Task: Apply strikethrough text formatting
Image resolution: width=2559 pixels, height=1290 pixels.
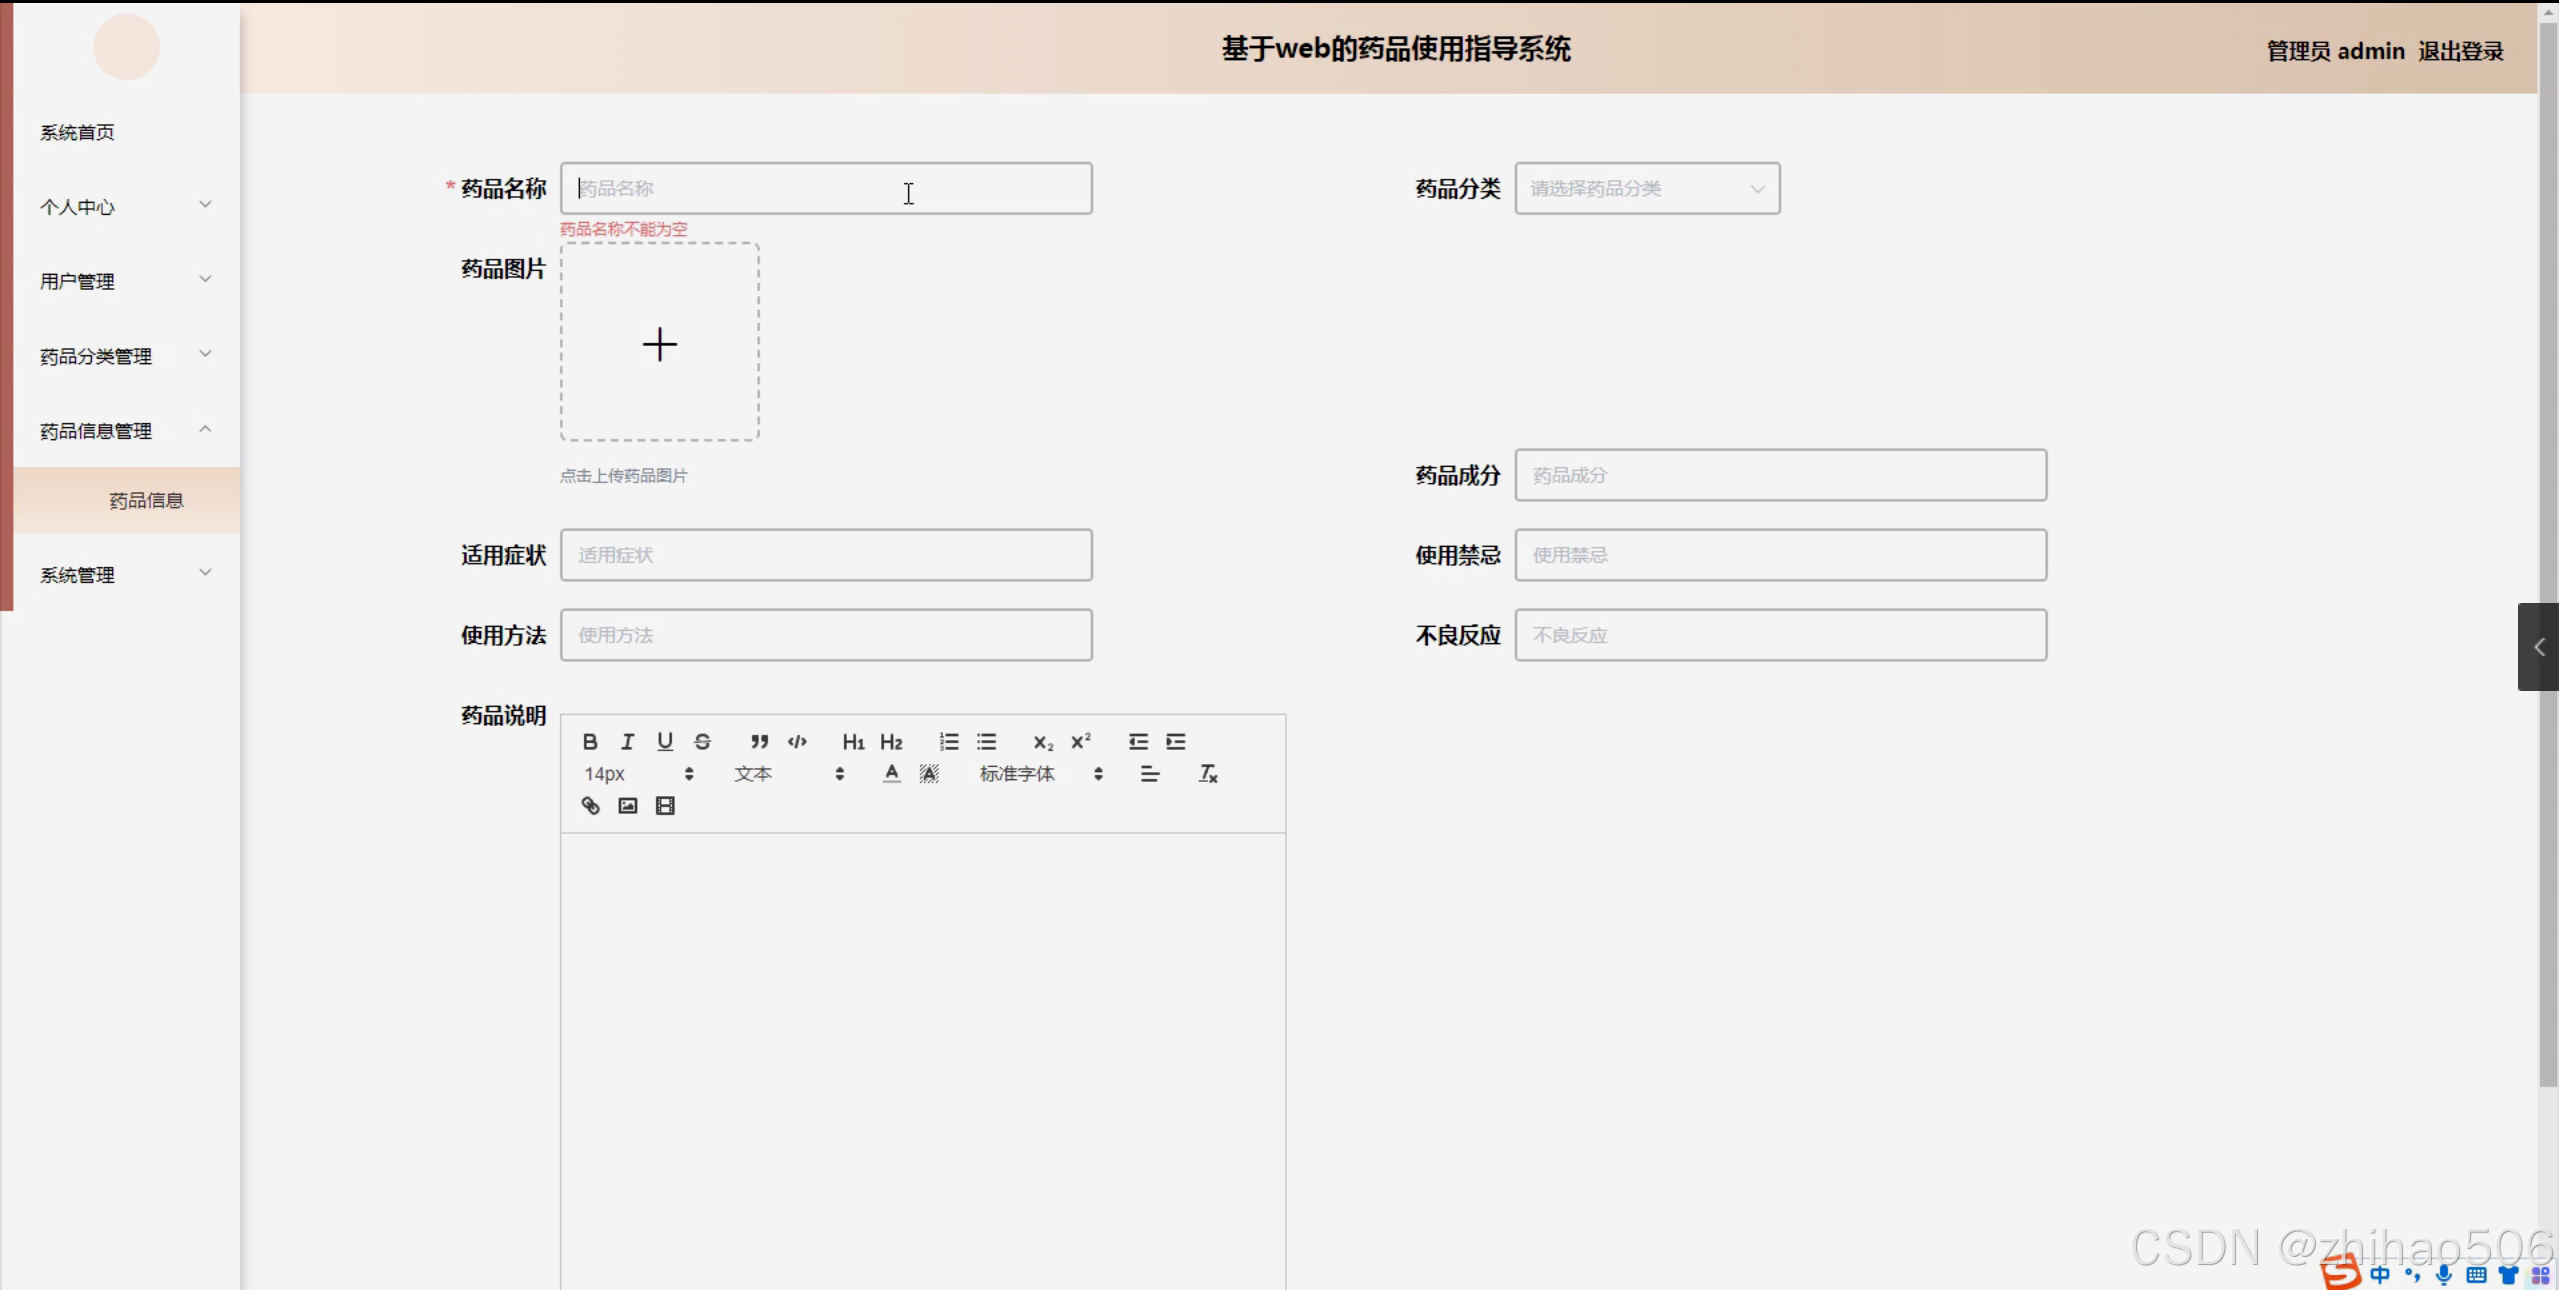Action: click(x=702, y=741)
